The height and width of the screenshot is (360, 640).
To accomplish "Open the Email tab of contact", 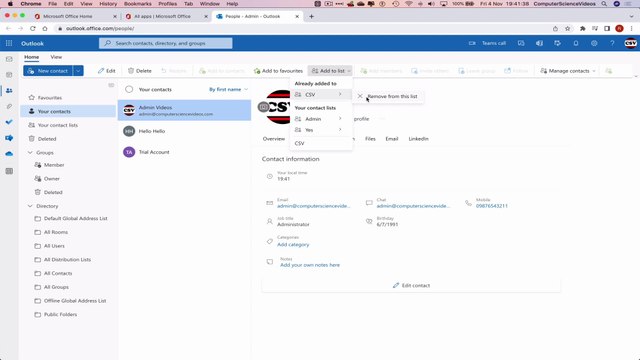I will pyautogui.click(x=391, y=139).
